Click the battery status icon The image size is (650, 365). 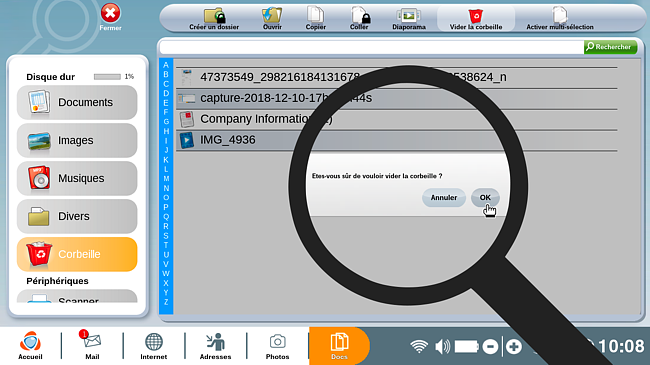466,346
